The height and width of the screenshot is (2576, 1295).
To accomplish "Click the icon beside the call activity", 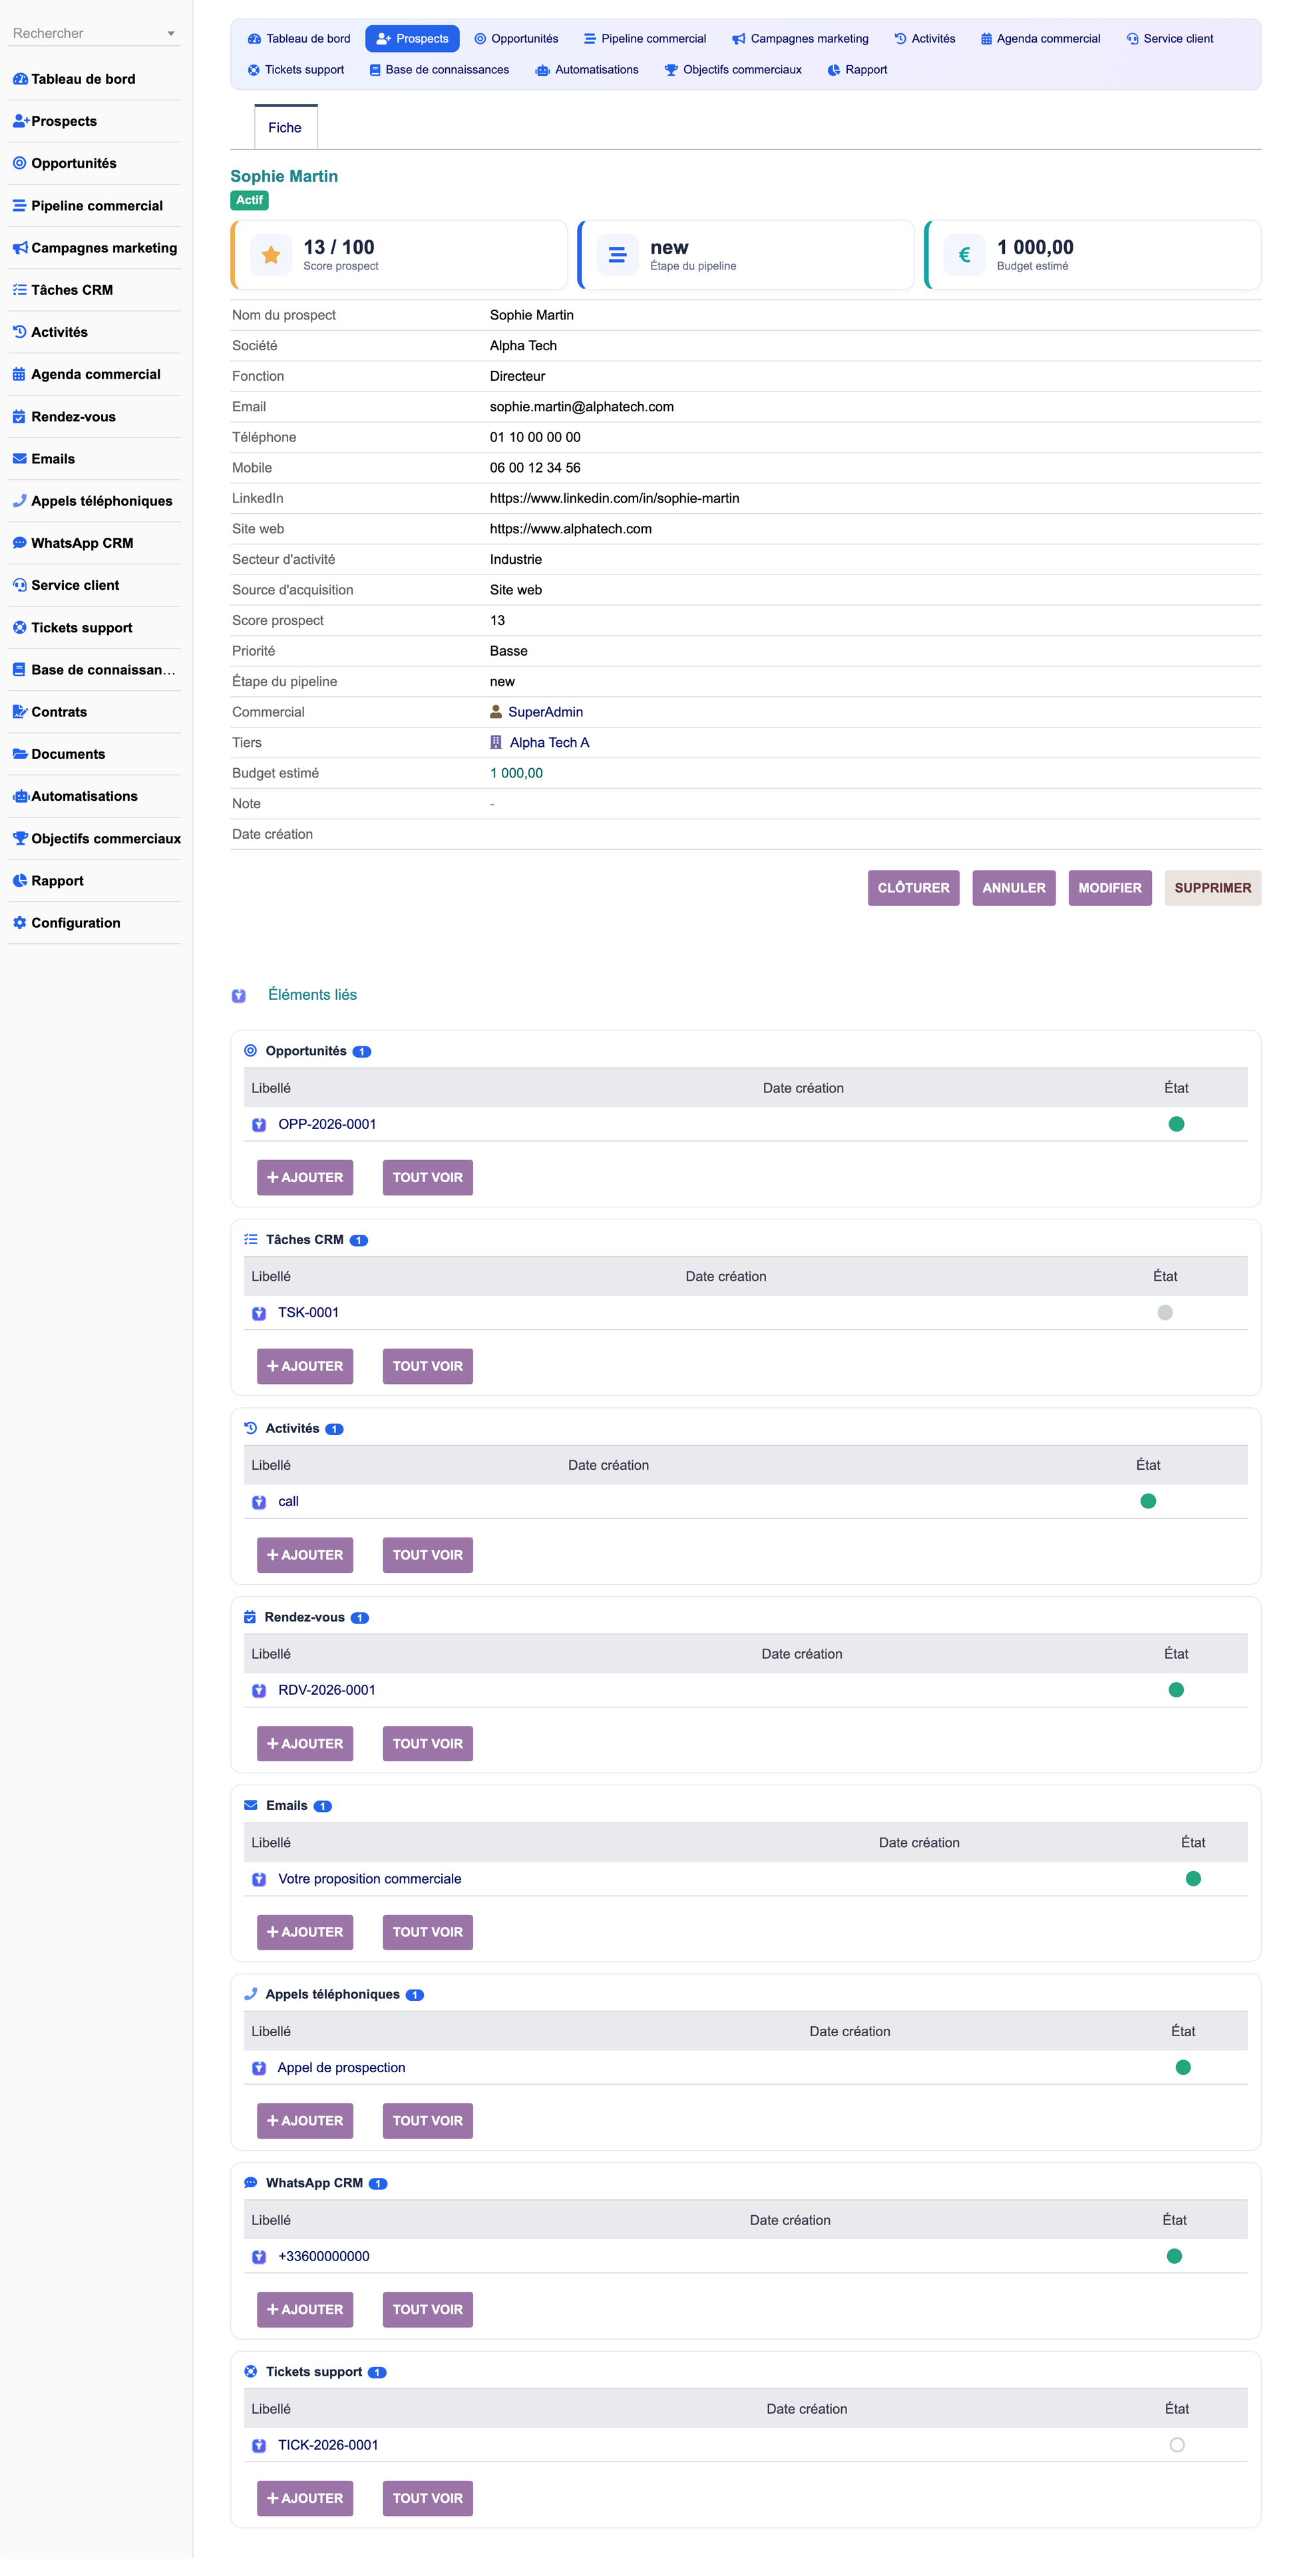I will tap(259, 1502).
